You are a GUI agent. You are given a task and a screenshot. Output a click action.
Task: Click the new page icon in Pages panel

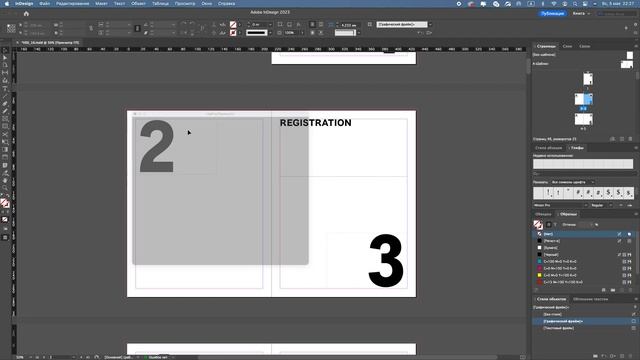tap(622, 139)
